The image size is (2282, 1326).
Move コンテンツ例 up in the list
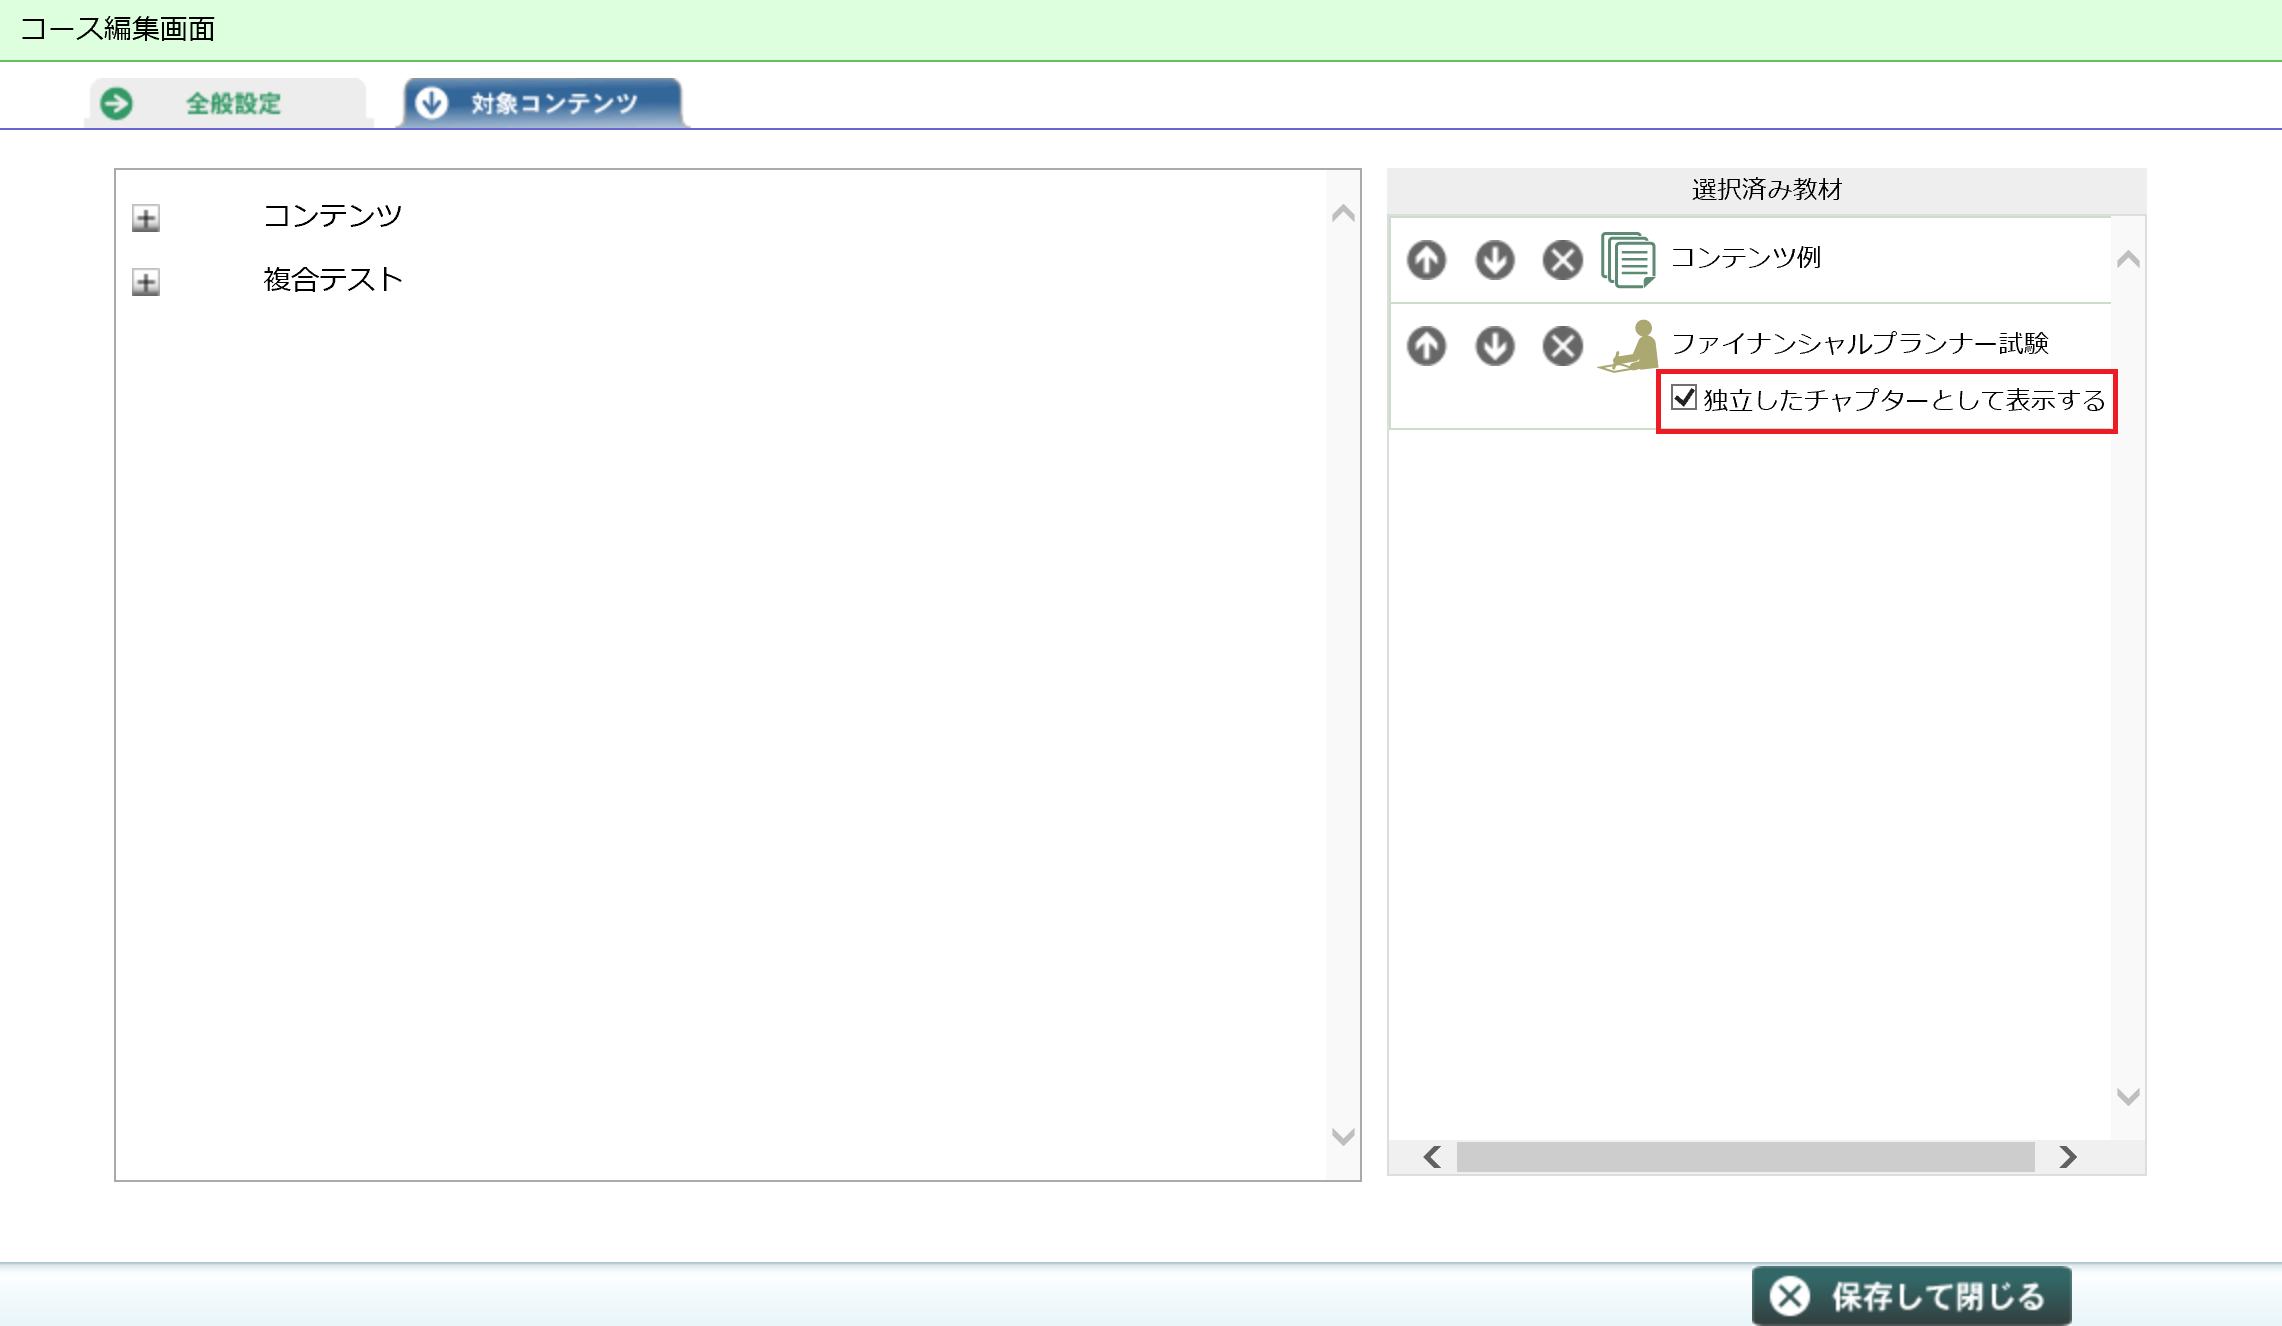(x=1426, y=260)
